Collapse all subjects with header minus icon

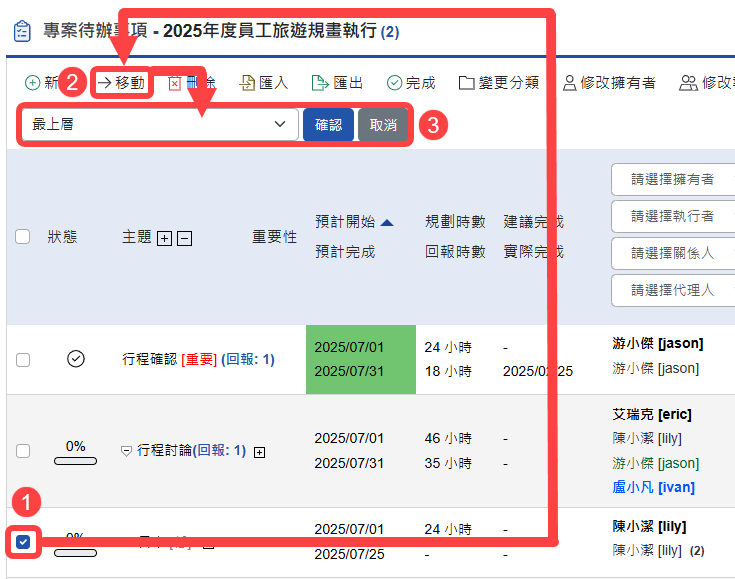click(x=185, y=238)
